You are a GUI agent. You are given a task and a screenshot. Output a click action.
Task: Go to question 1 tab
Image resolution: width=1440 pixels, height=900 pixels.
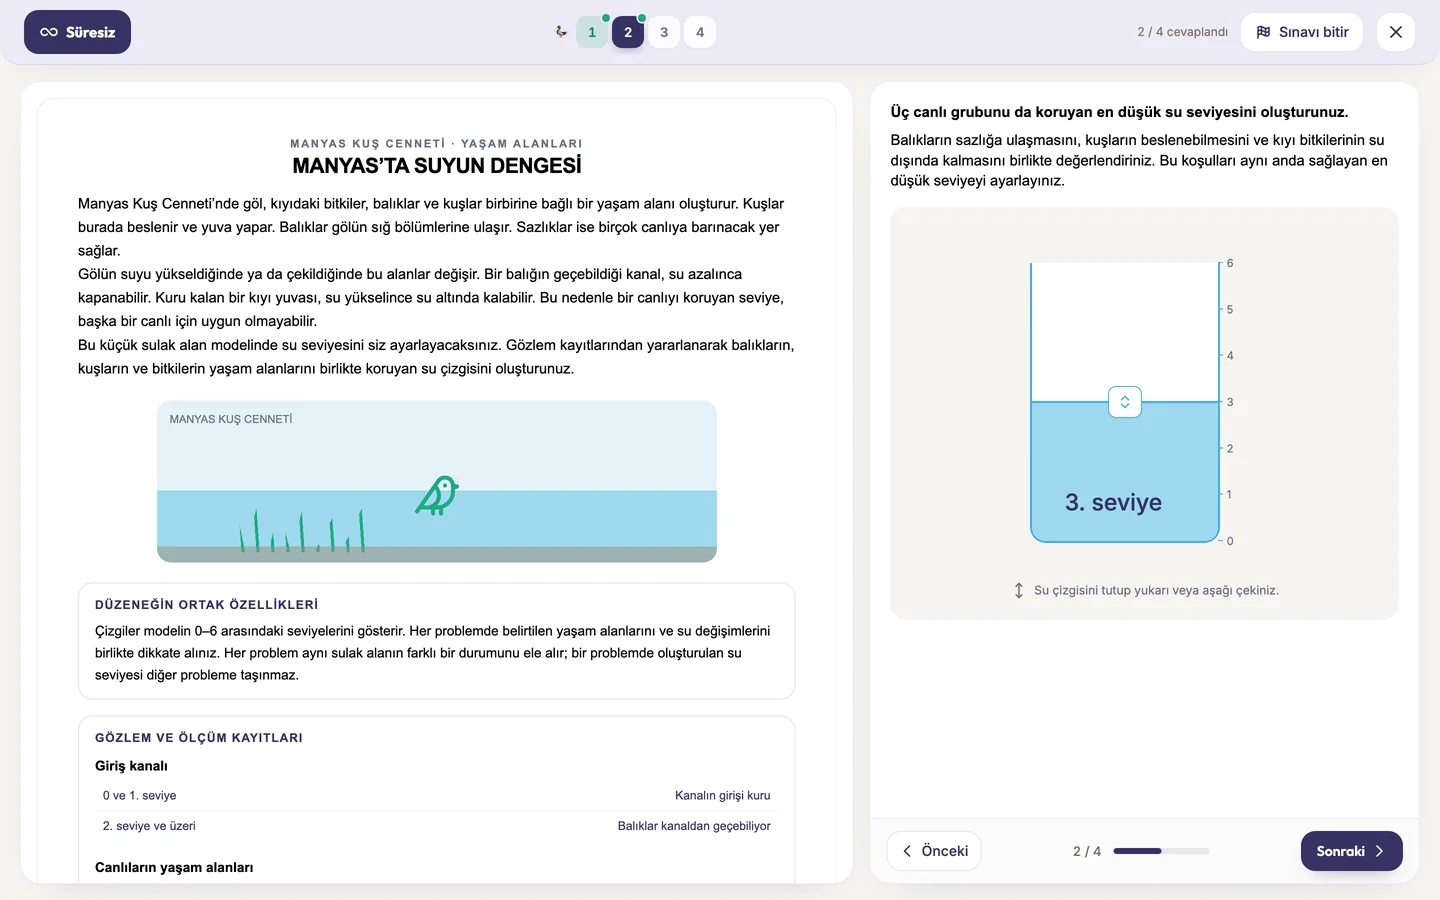(592, 32)
